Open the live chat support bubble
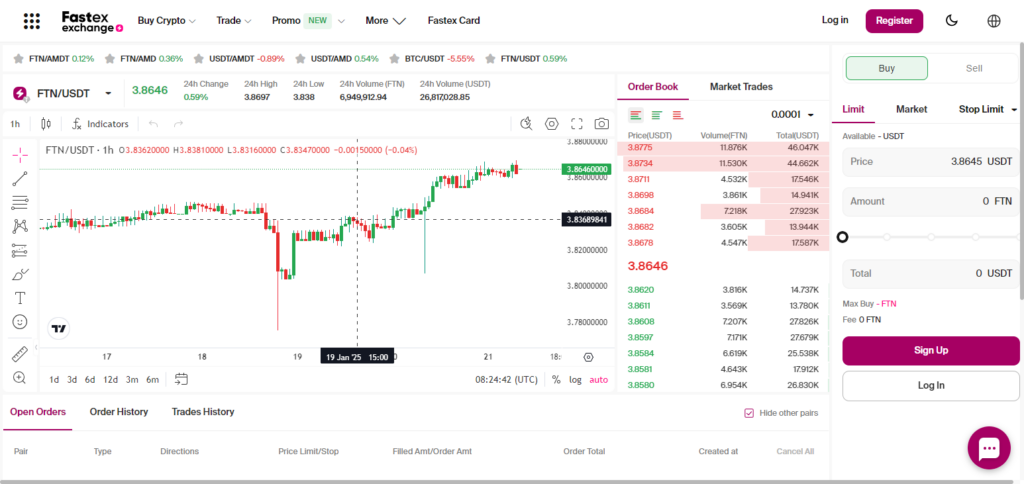Viewport: 1024px width, 484px height. 989,447
